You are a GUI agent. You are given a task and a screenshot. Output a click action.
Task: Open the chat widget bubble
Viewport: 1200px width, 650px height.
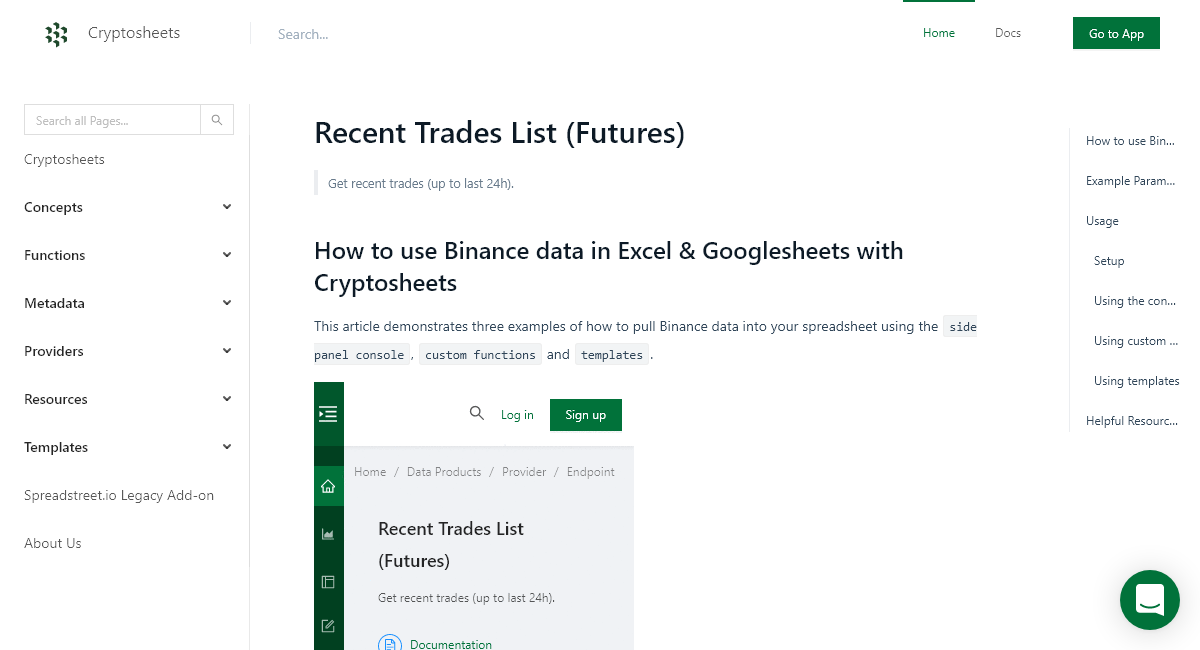pyautogui.click(x=1149, y=600)
